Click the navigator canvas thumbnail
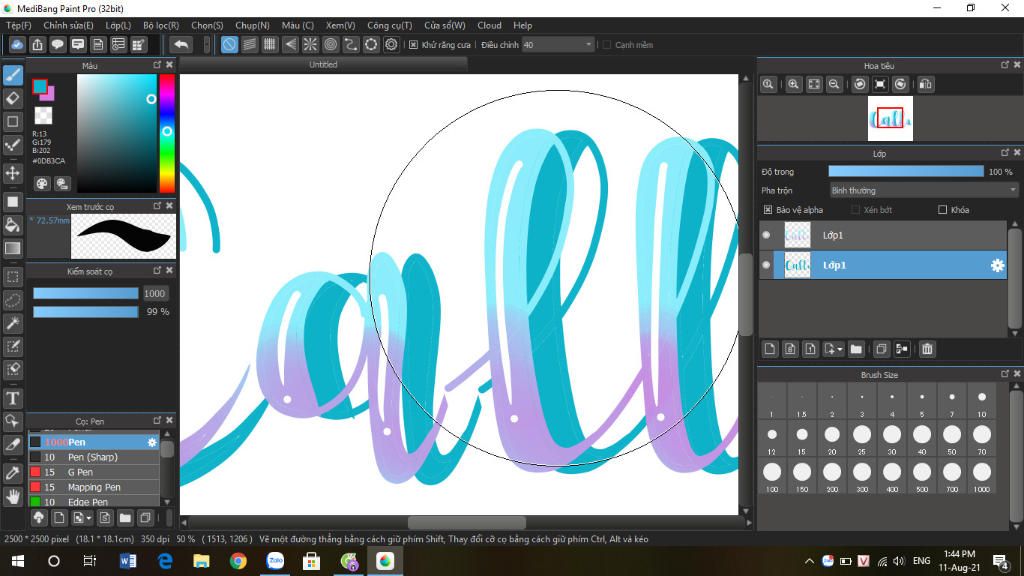 point(890,118)
